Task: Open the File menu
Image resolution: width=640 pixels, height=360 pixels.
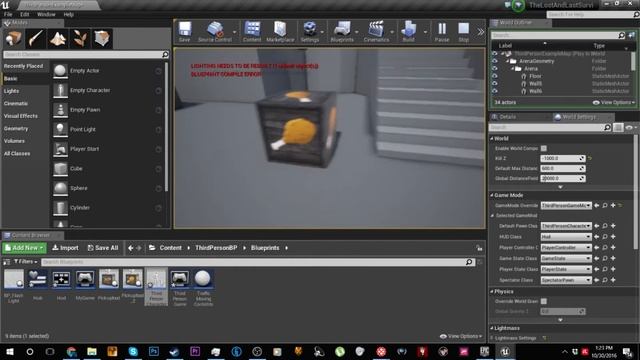Action: click(8, 14)
